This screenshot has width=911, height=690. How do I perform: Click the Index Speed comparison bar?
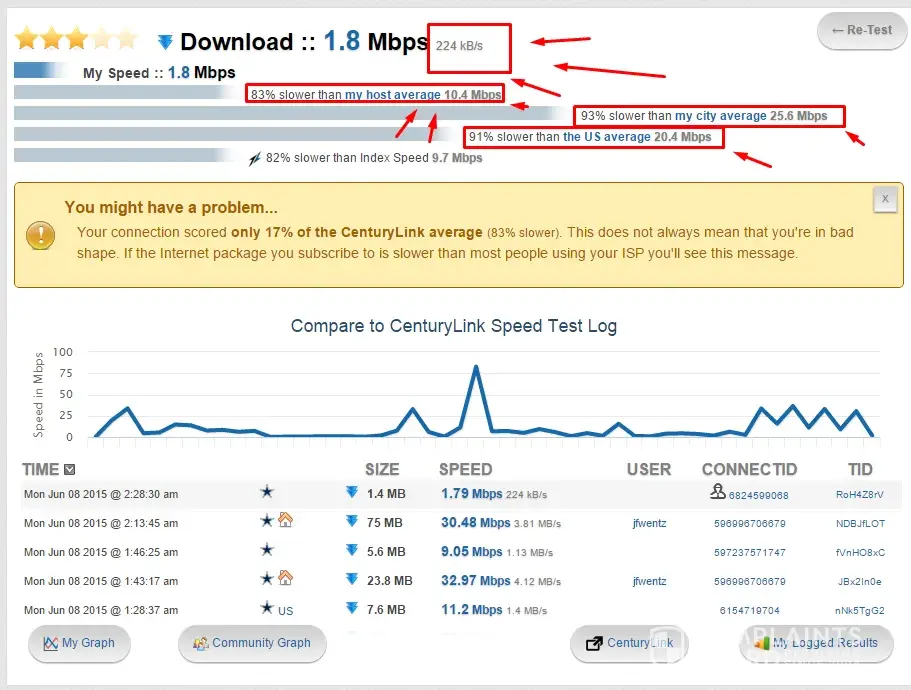[x=125, y=155]
